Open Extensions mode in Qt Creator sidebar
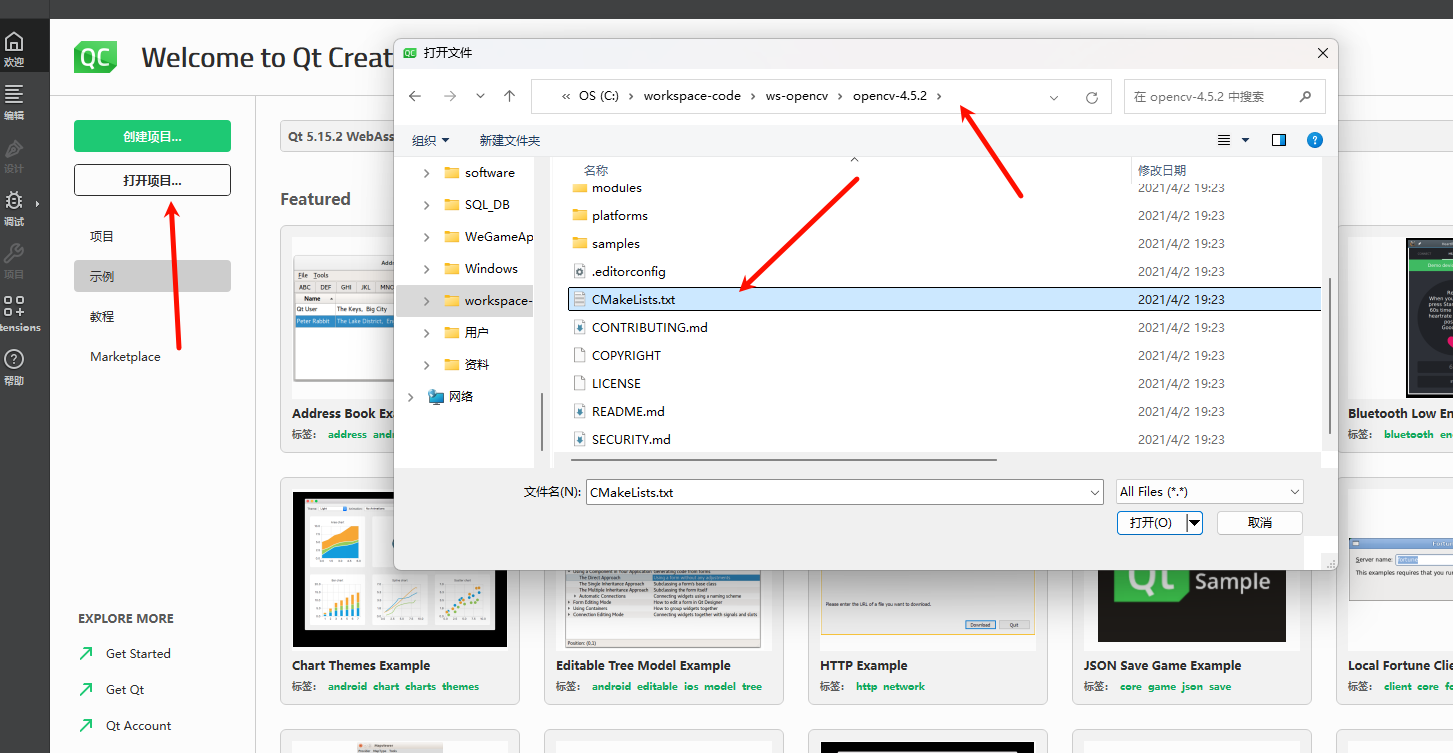The image size is (1453, 753). [x=14, y=314]
